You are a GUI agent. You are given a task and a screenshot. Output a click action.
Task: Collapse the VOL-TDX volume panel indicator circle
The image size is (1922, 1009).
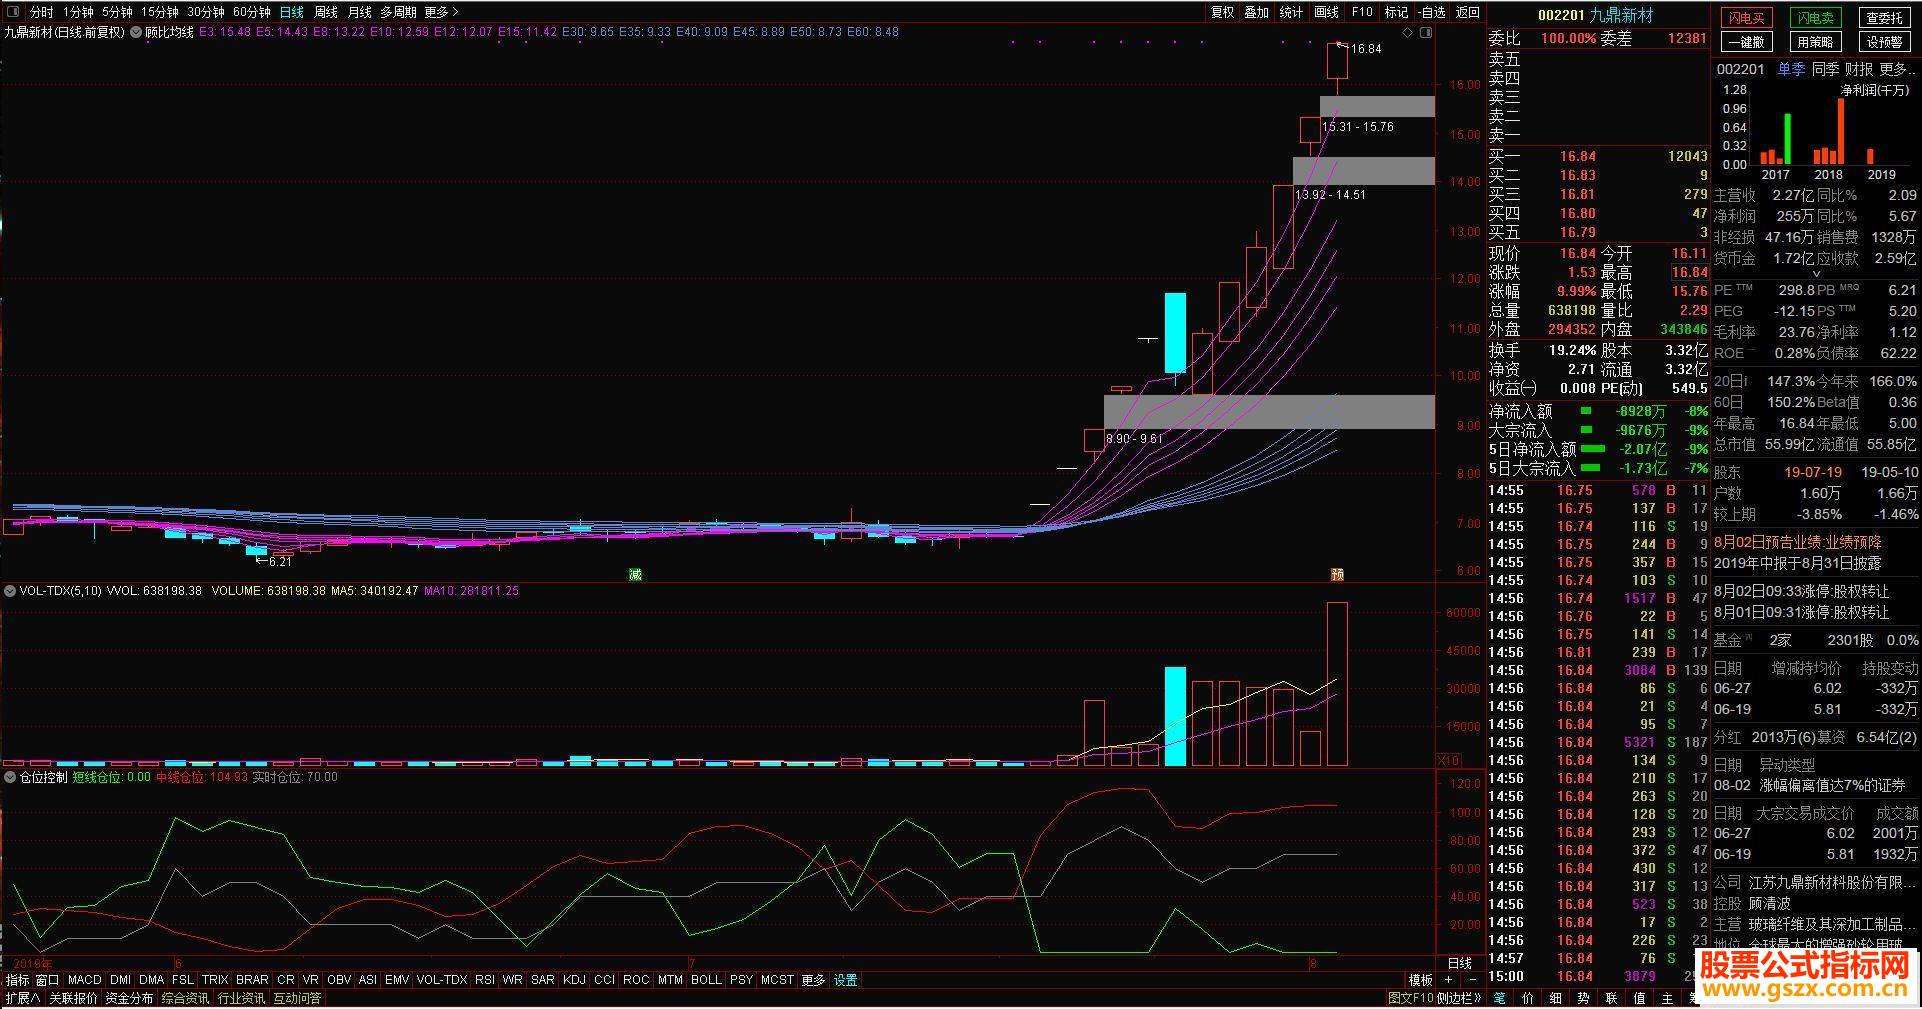10,591
